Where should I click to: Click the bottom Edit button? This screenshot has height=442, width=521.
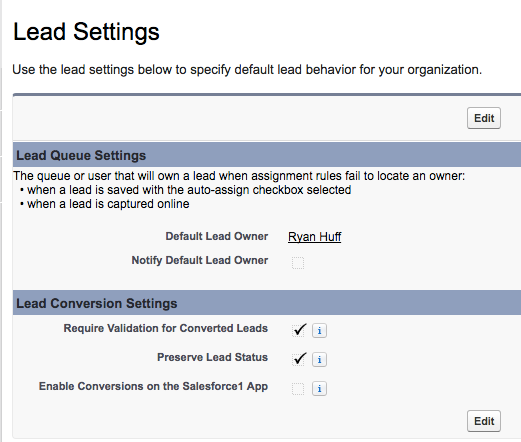tap(484, 421)
